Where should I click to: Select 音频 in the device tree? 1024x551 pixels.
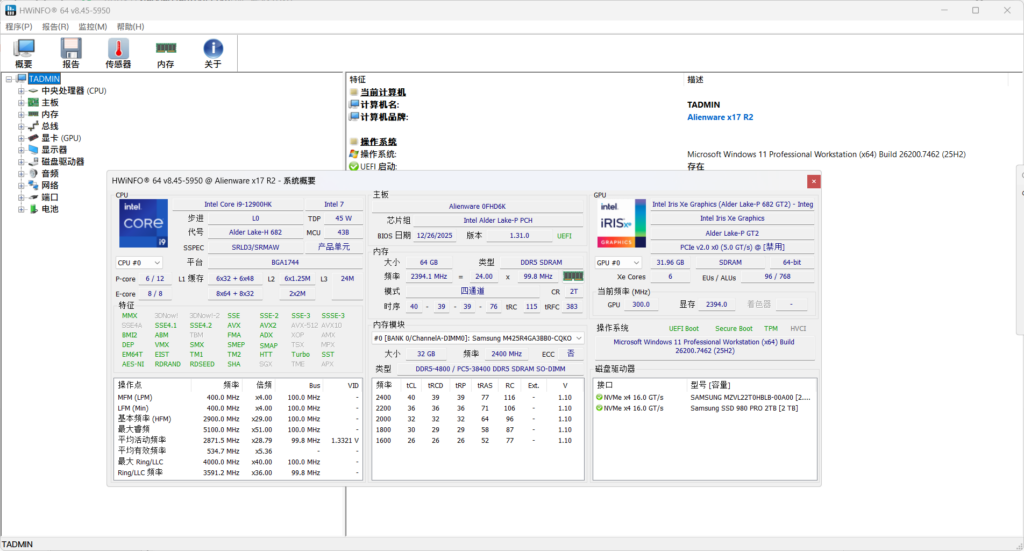coord(50,173)
